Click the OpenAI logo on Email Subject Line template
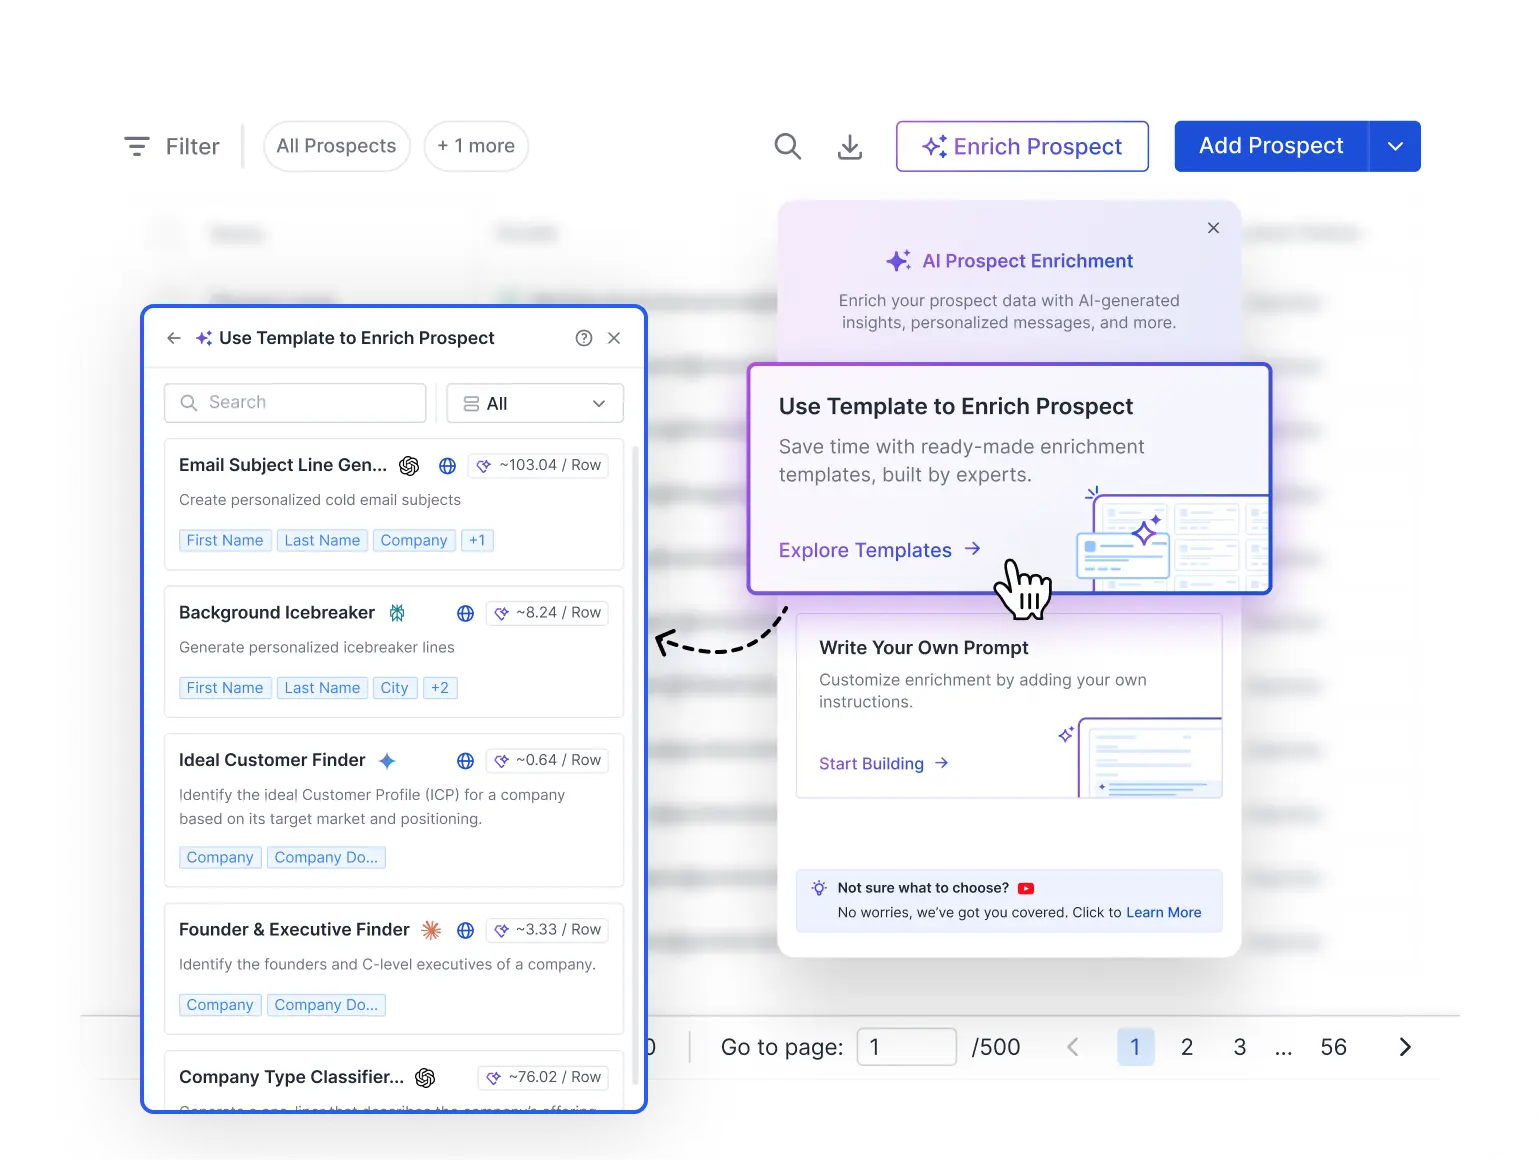Screen dimensions: 1540x1160 [409, 465]
